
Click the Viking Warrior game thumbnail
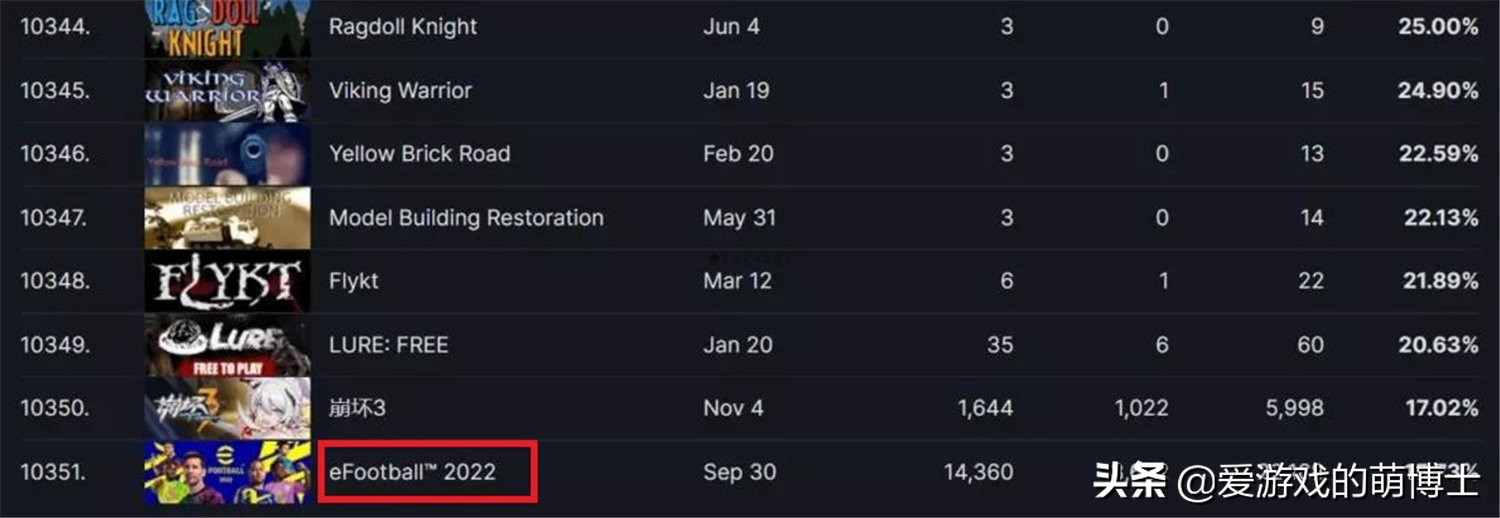click(227, 90)
